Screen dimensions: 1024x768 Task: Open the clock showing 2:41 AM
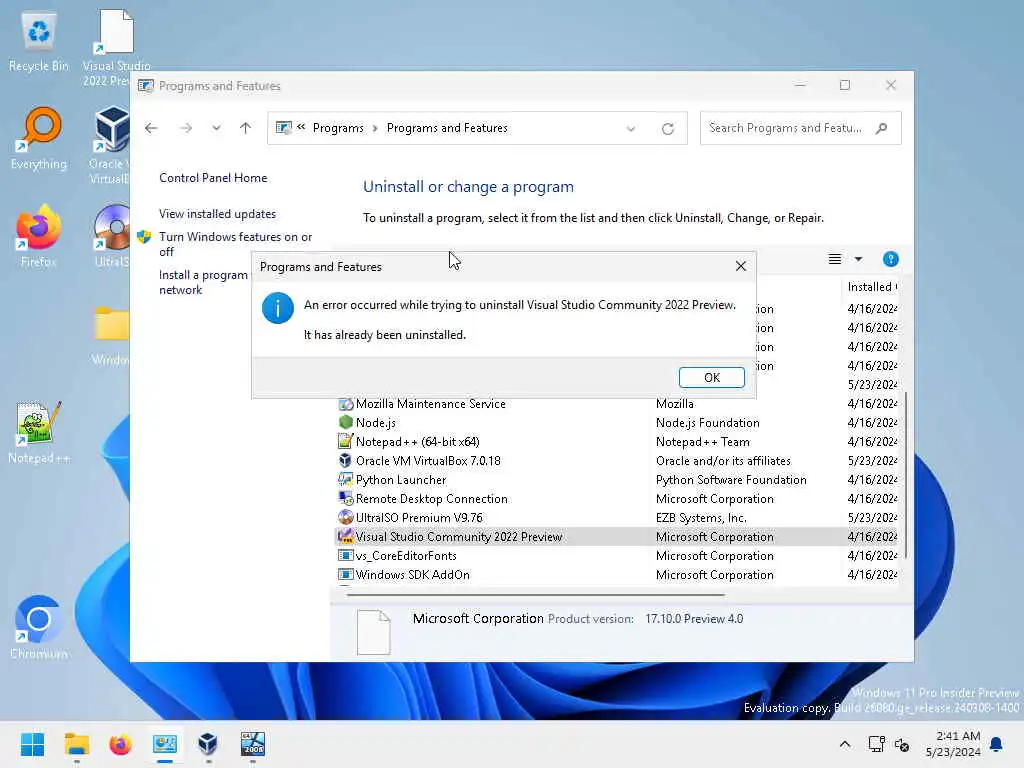[953, 744]
